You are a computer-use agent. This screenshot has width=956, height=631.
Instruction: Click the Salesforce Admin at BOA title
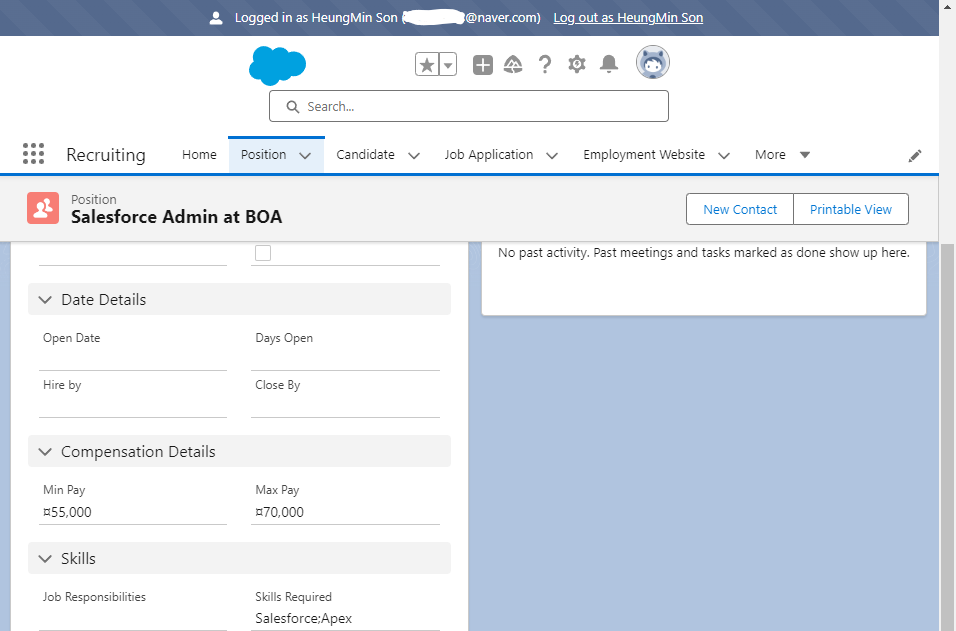pyautogui.click(x=176, y=217)
